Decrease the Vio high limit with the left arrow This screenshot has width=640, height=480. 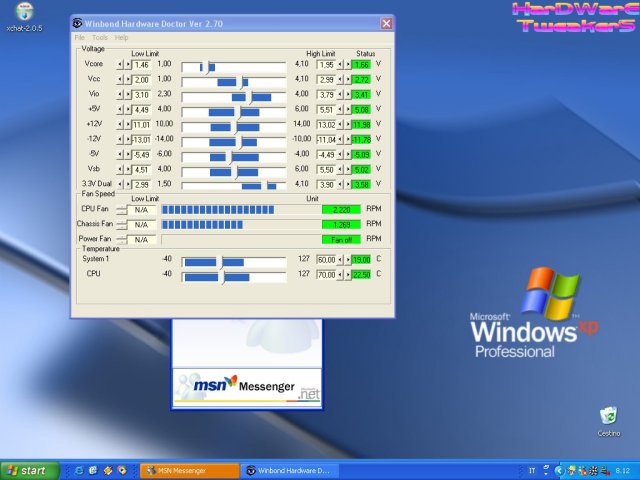pos(340,95)
